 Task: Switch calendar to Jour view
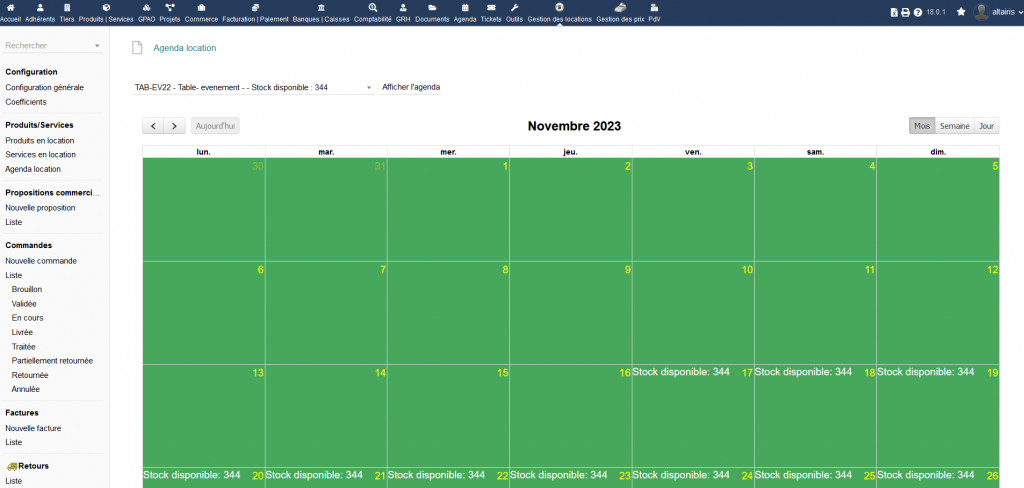986,126
